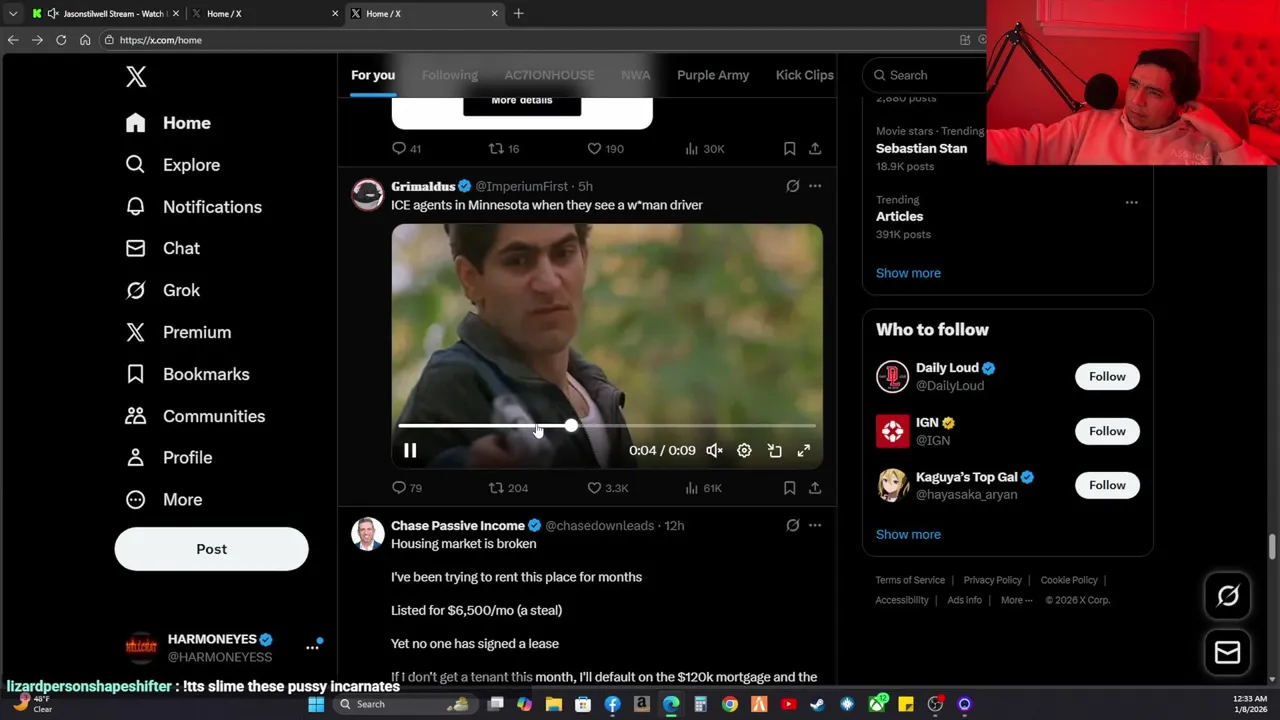Viewport: 1280px width, 720px height.
Task: Switch to the For you tab
Action: pyautogui.click(x=373, y=75)
